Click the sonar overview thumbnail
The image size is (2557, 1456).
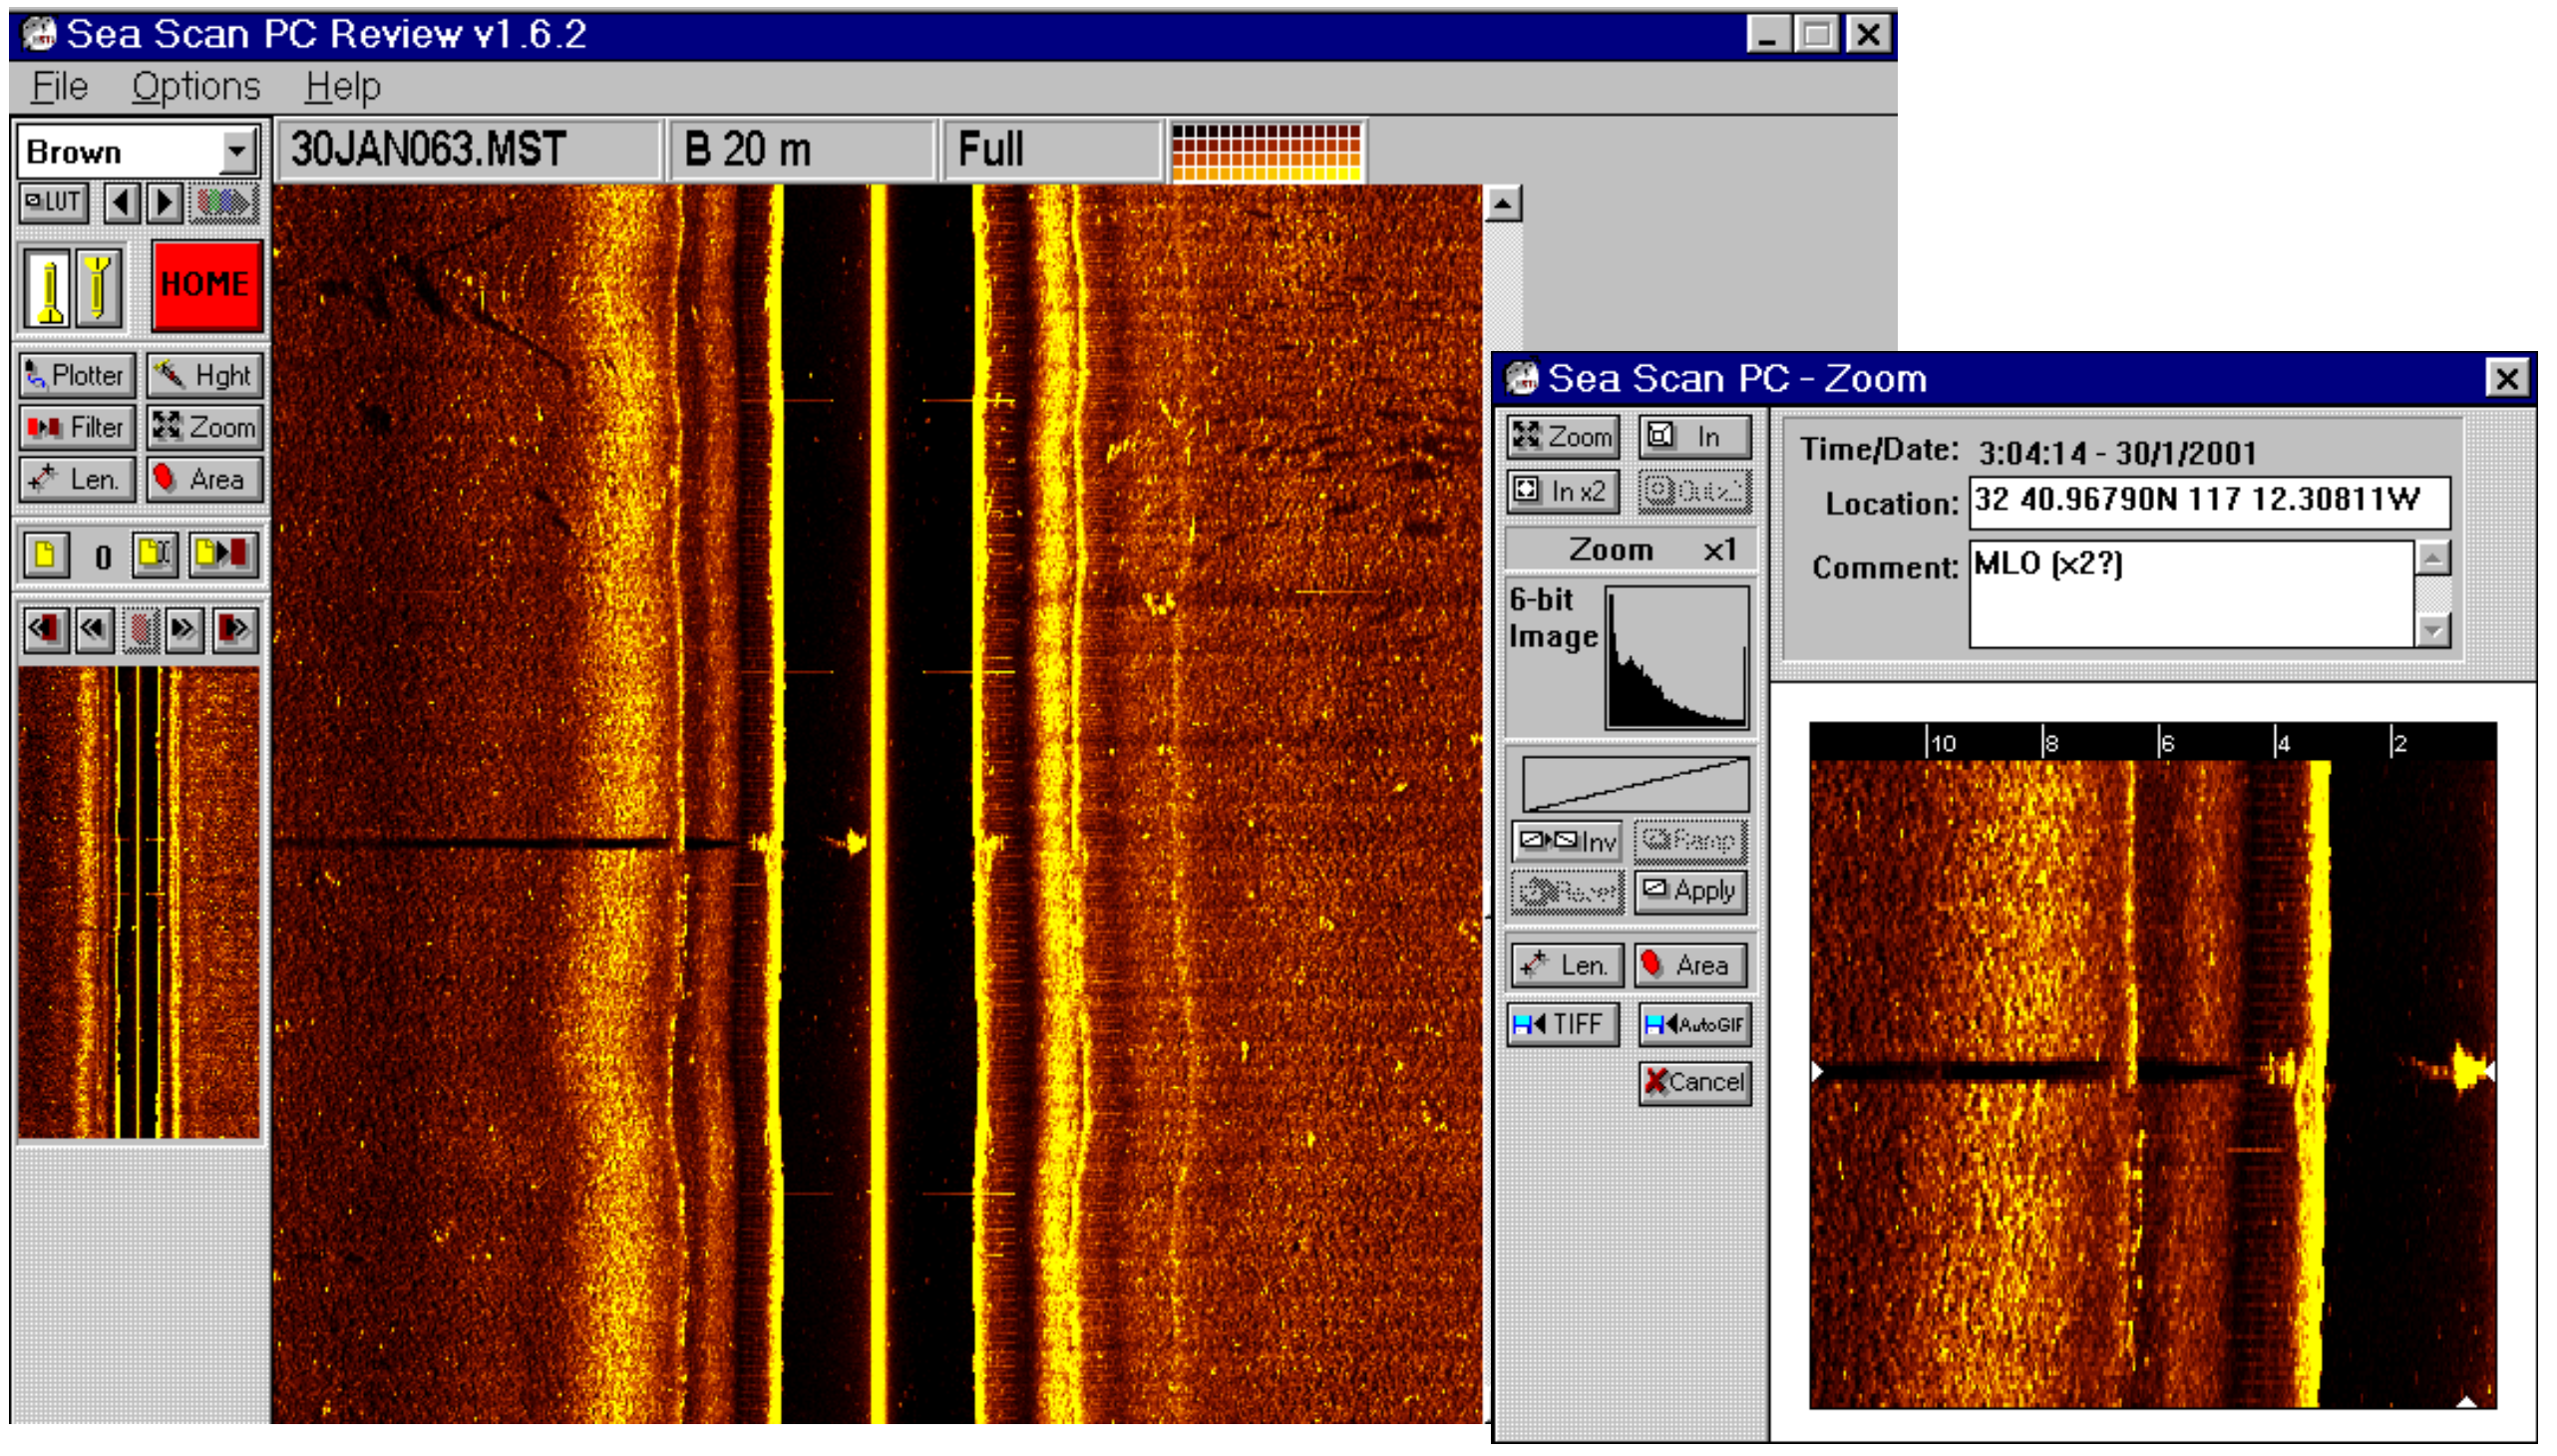coord(139,903)
